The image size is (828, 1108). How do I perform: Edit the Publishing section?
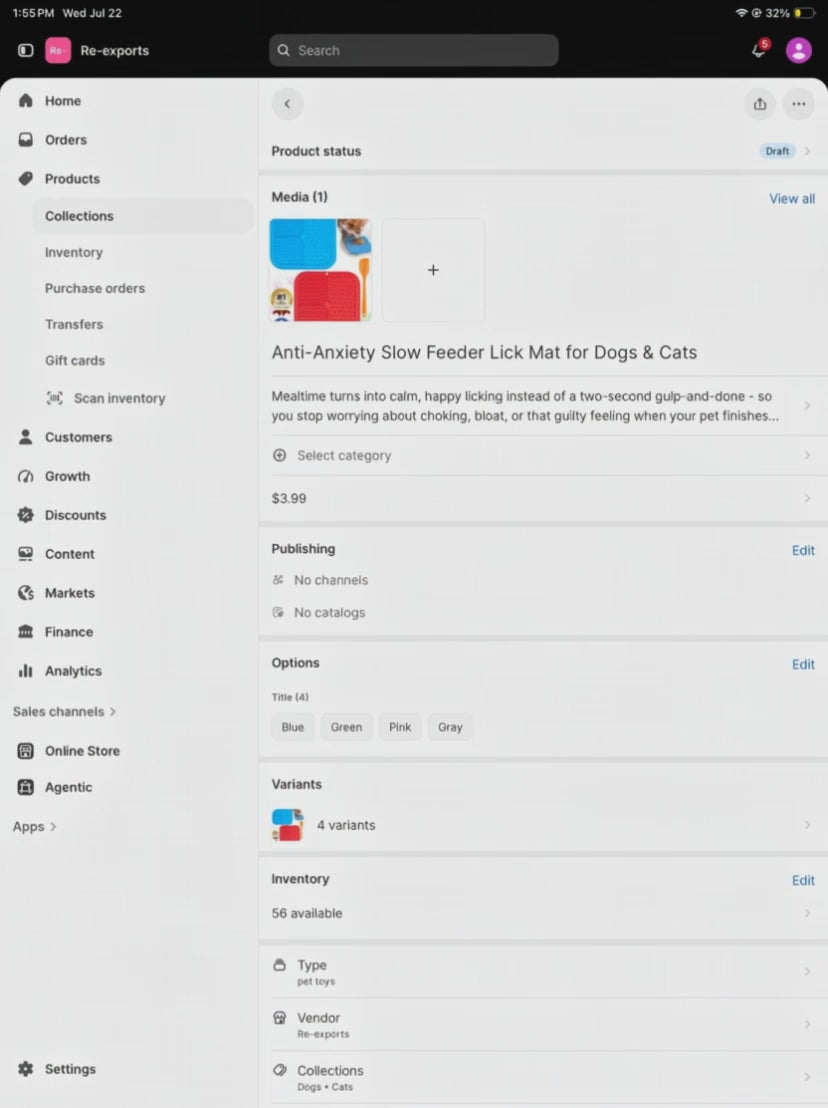pos(803,550)
